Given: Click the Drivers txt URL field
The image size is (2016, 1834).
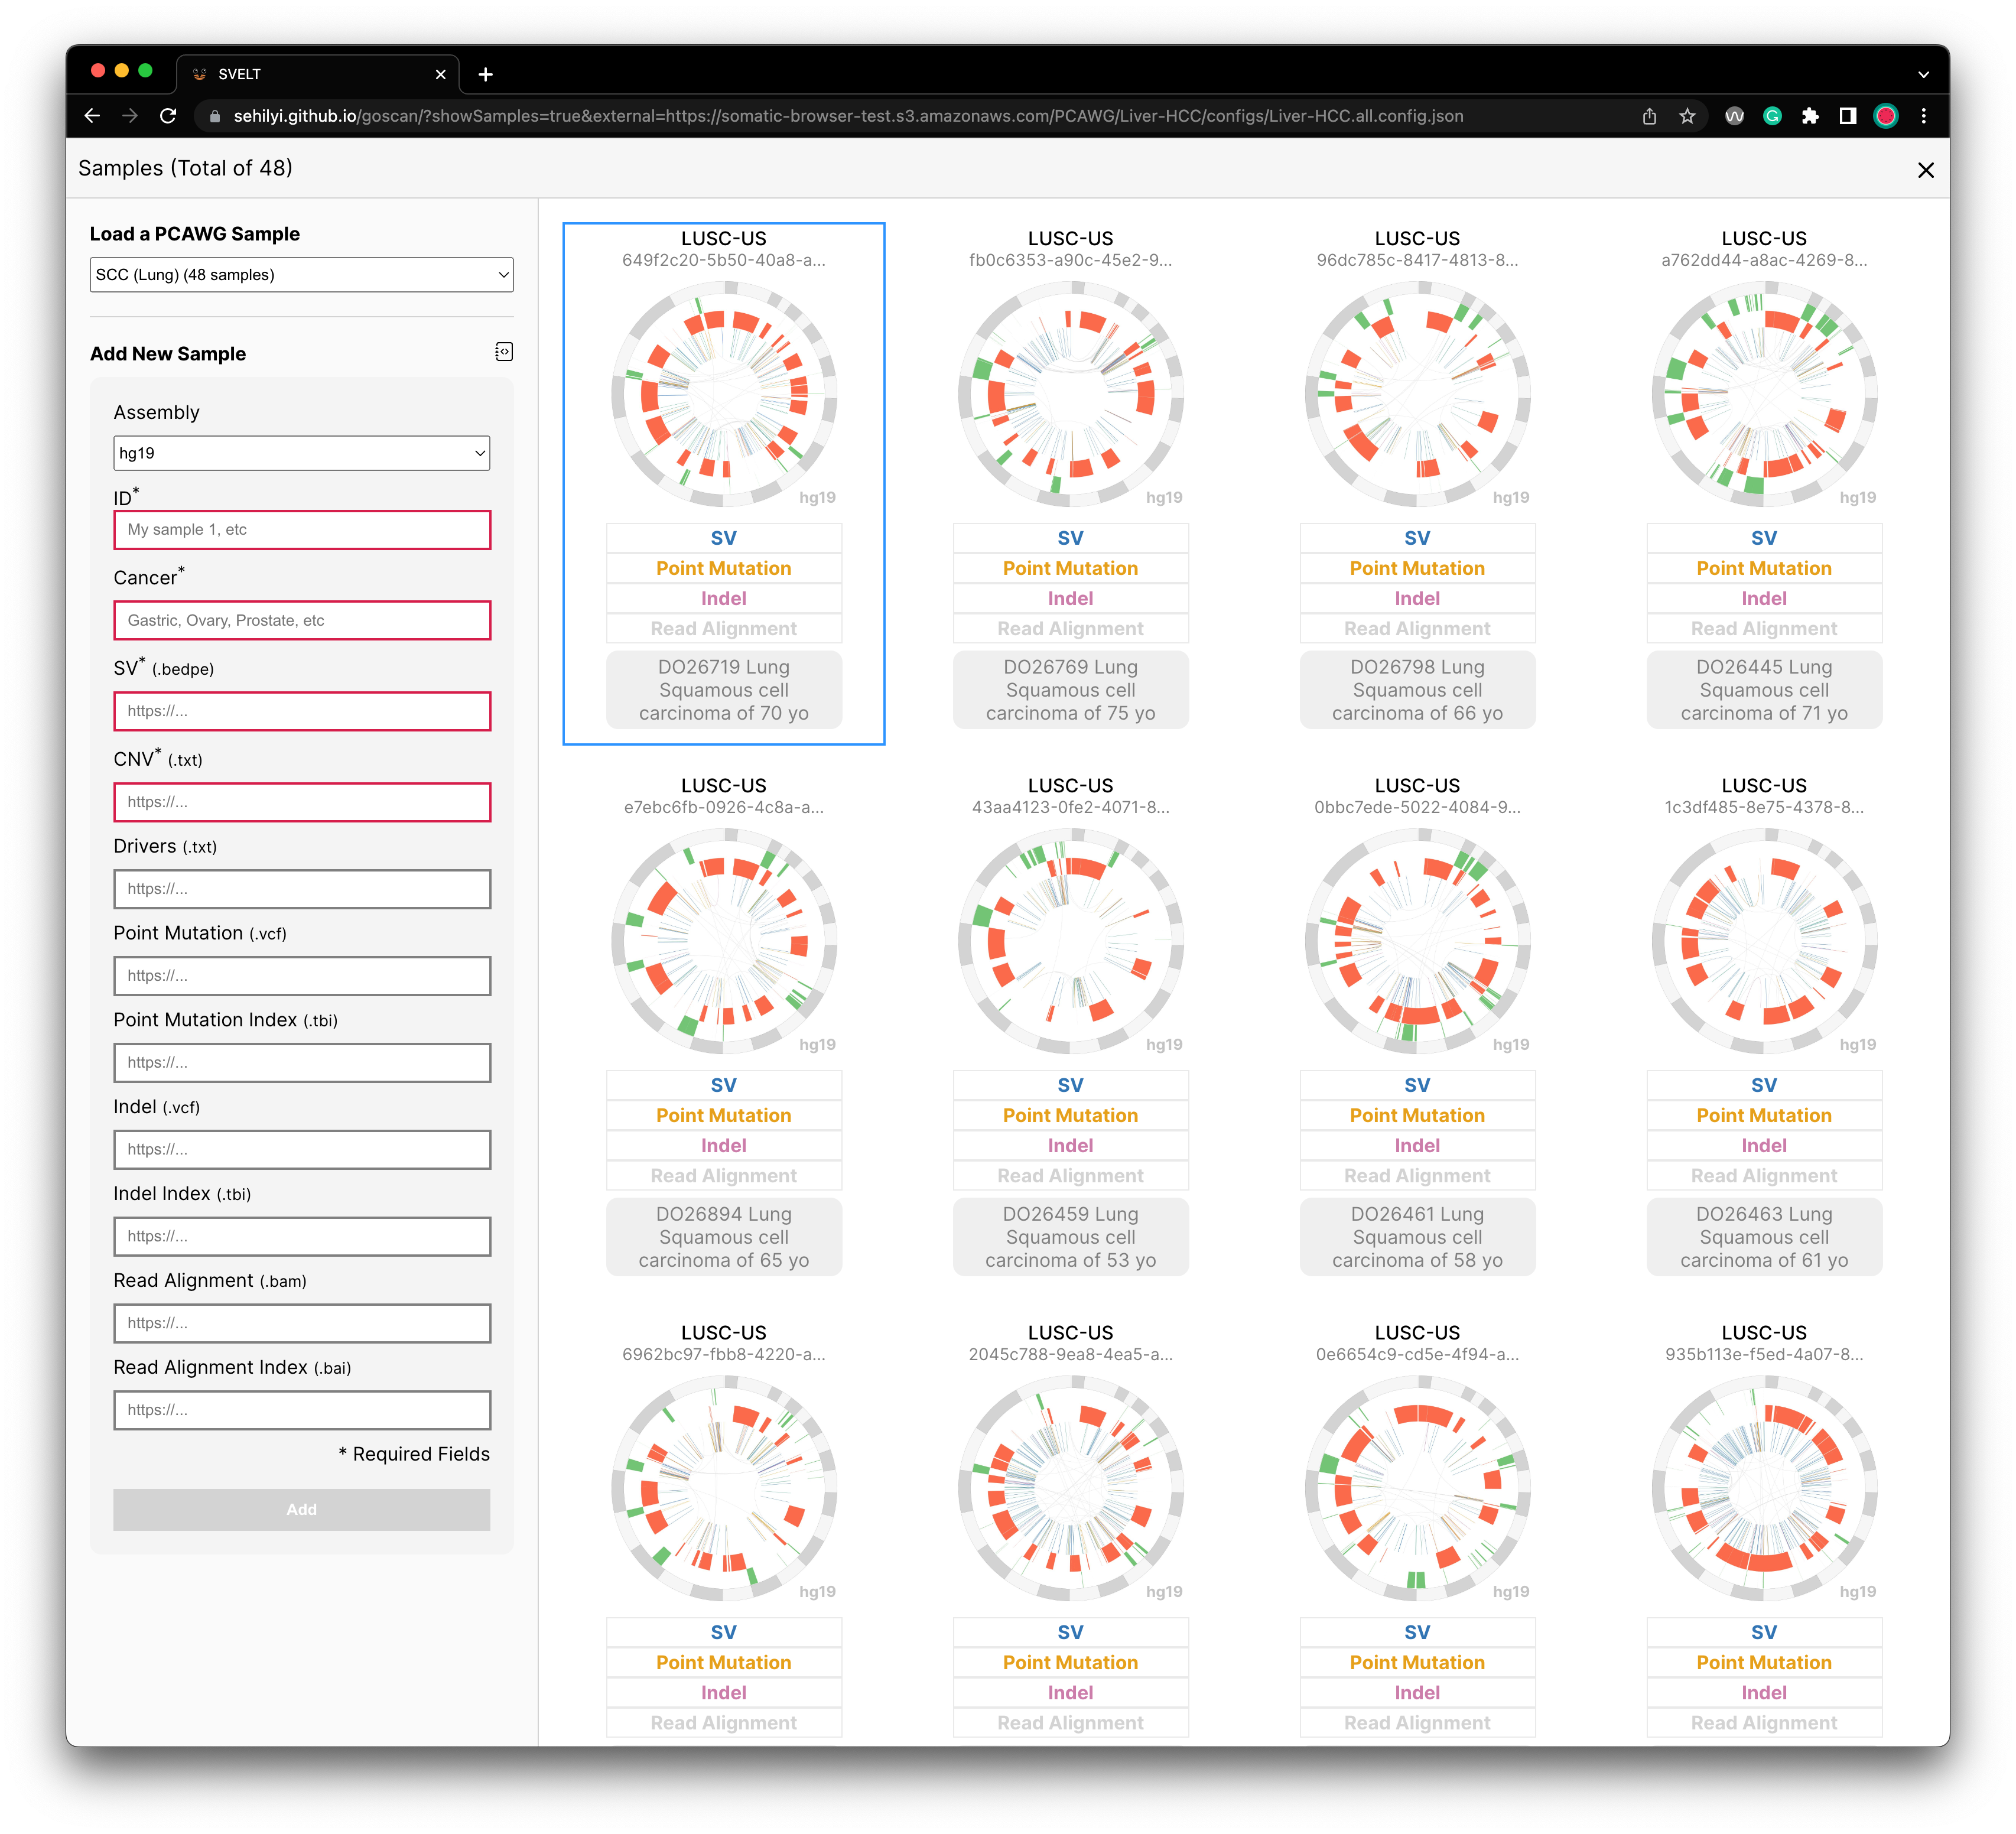Looking at the screenshot, I should pos(302,889).
